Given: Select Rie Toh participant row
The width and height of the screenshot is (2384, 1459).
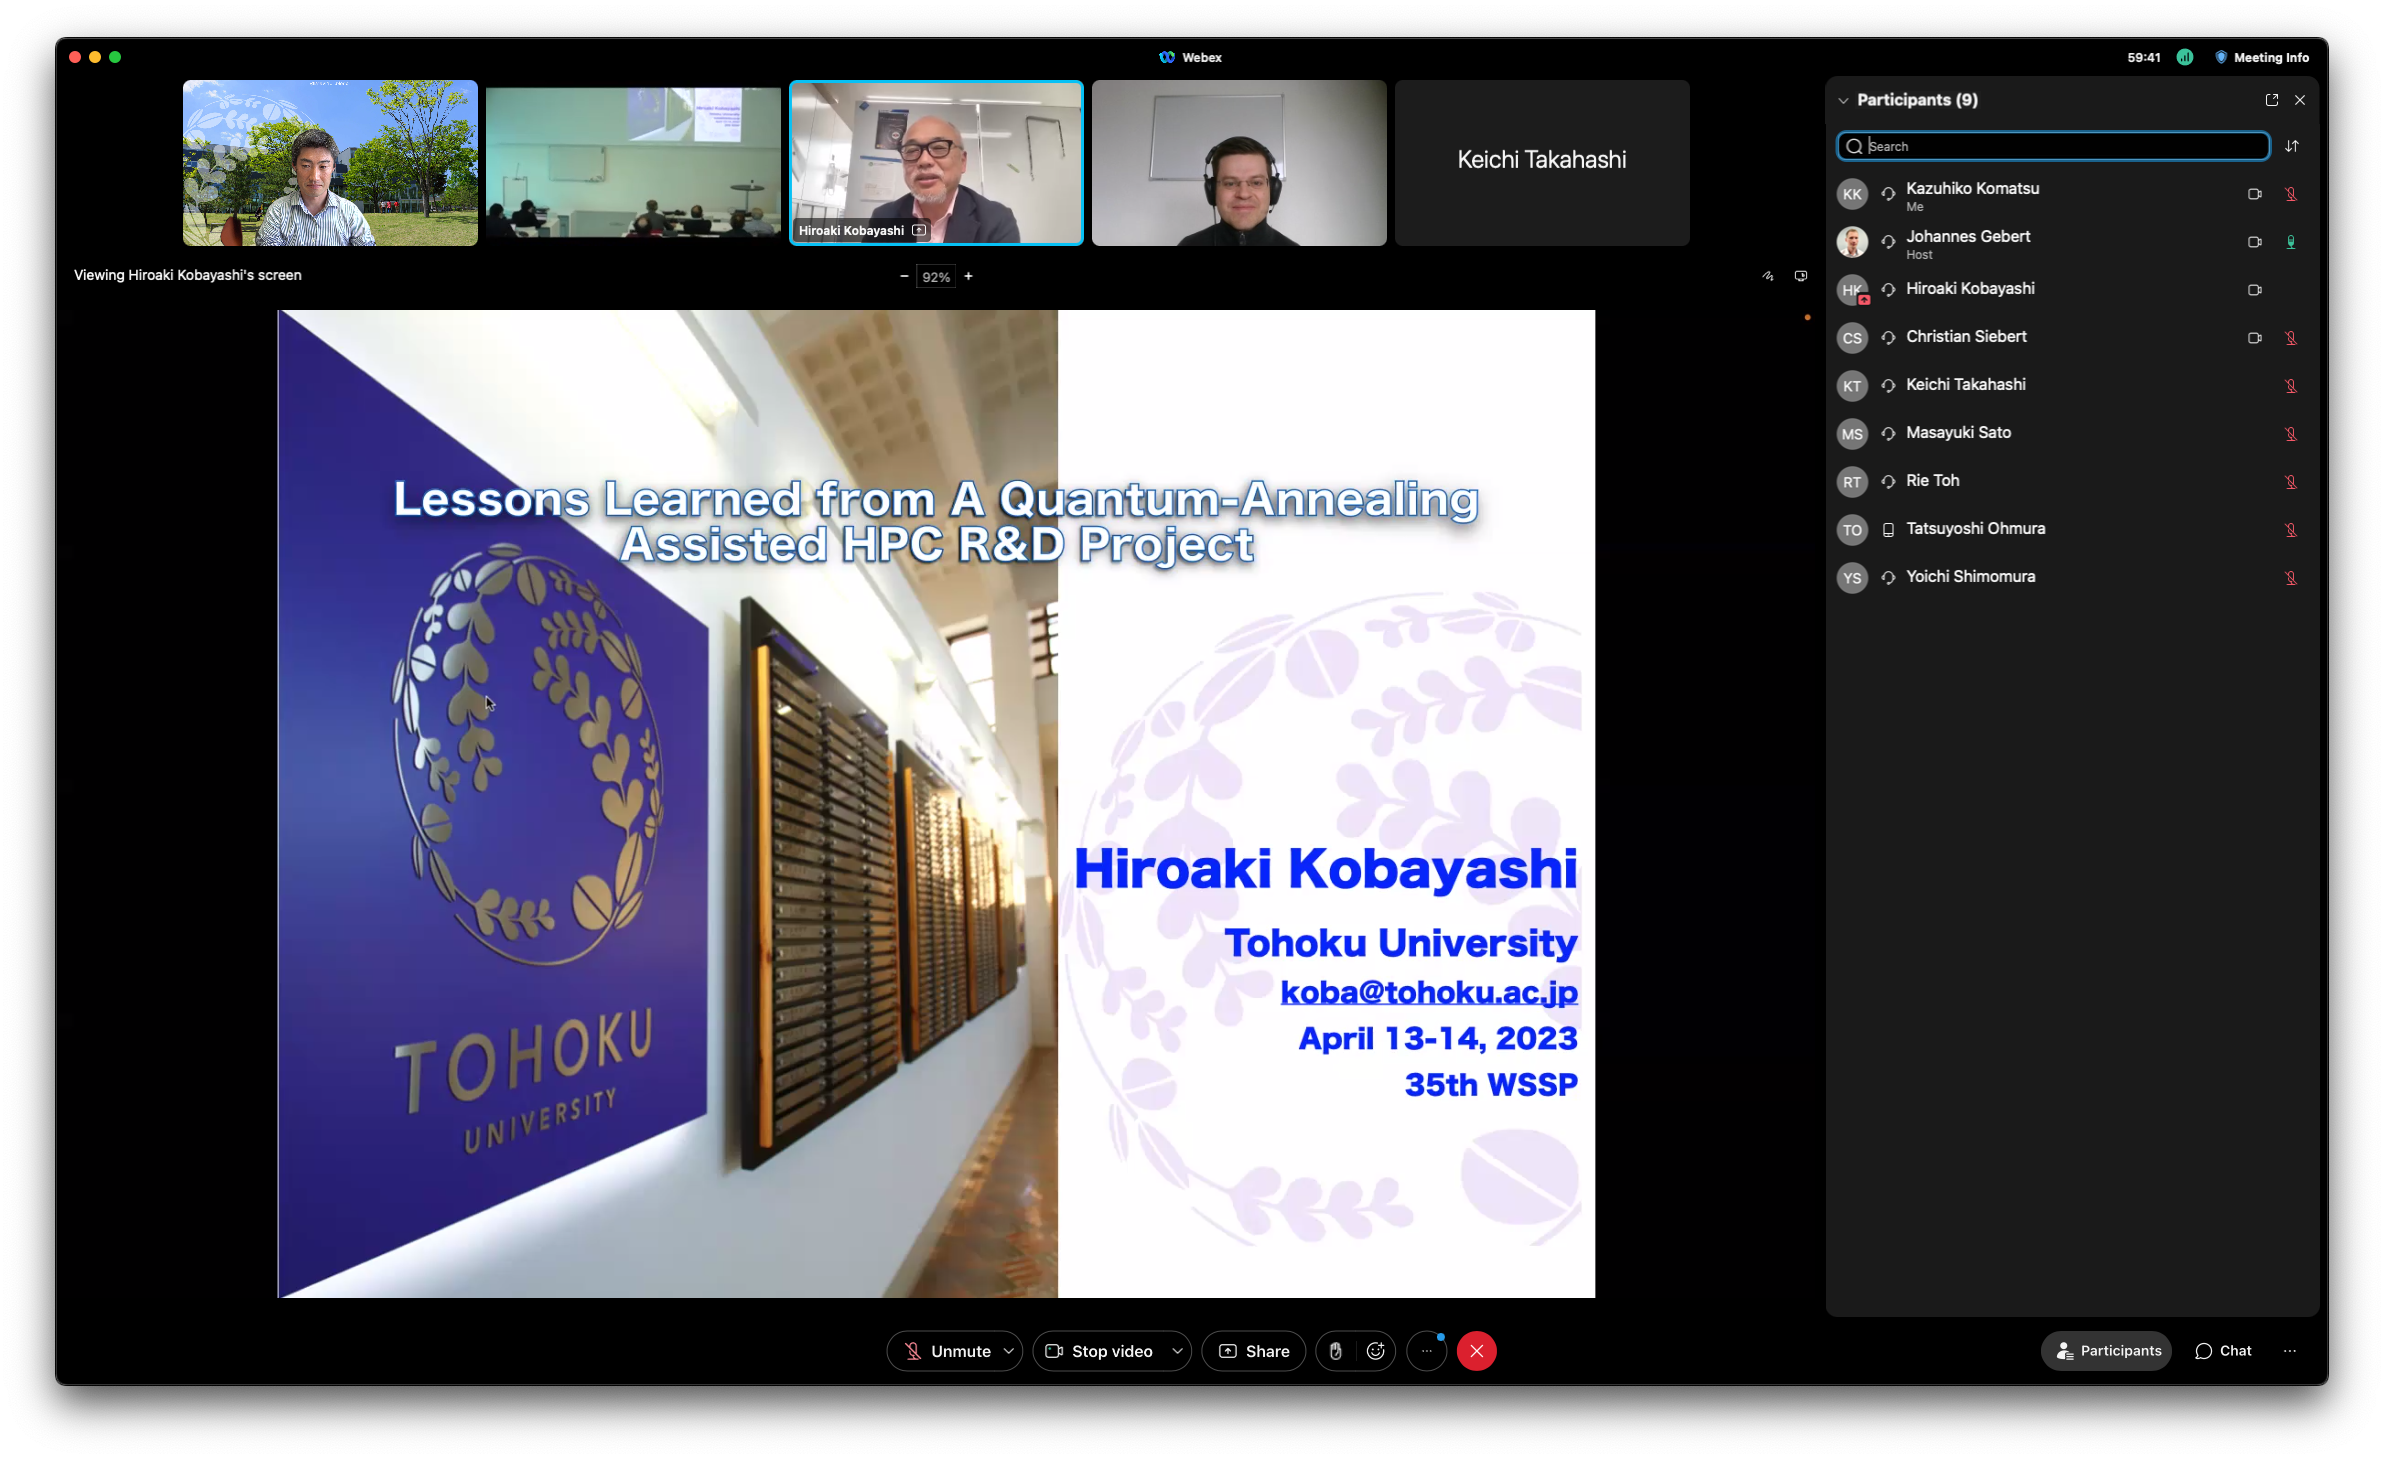Looking at the screenshot, I should [2072, 482].
